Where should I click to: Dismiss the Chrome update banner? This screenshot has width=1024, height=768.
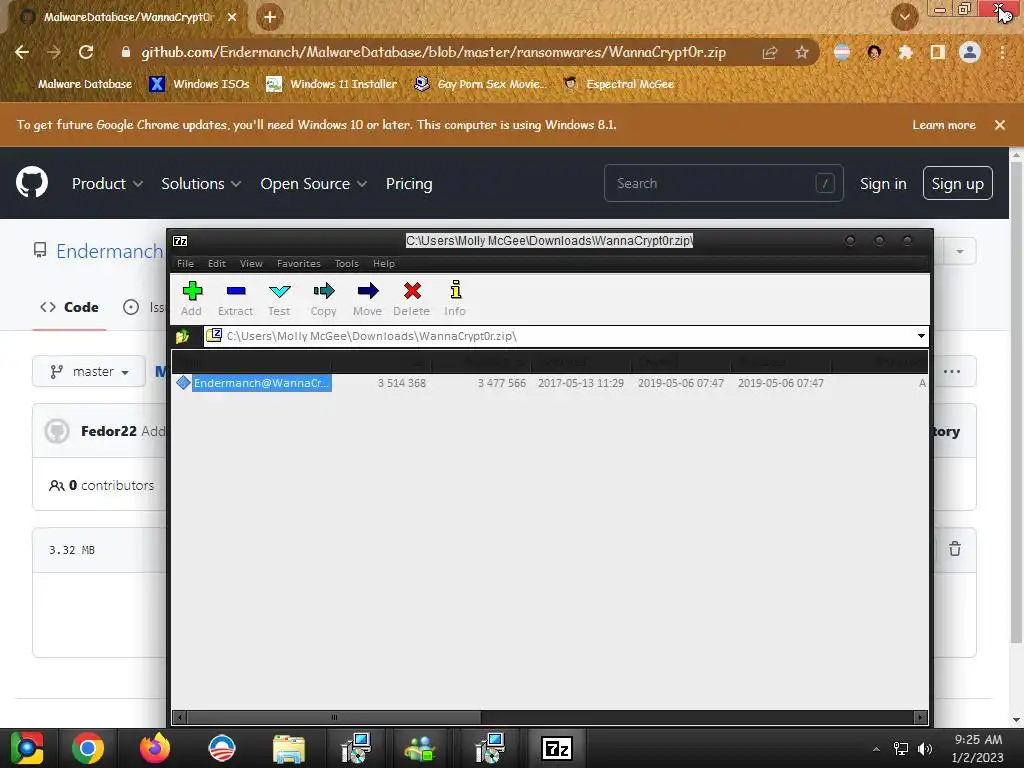(1000, 125)
